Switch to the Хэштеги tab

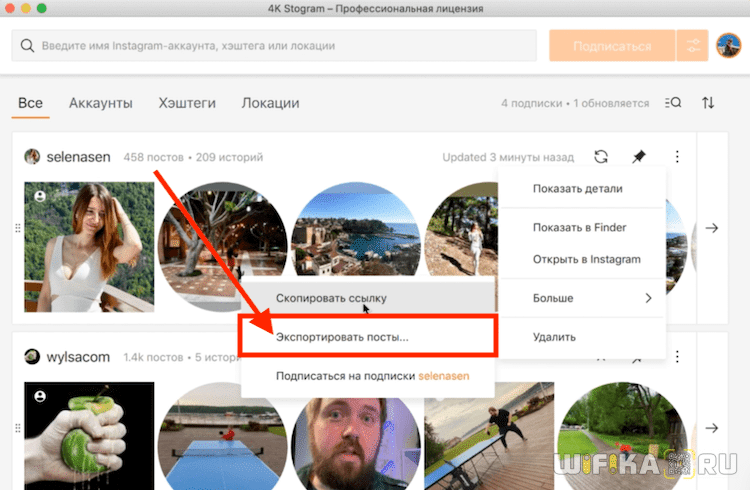(x=187, y=103)
